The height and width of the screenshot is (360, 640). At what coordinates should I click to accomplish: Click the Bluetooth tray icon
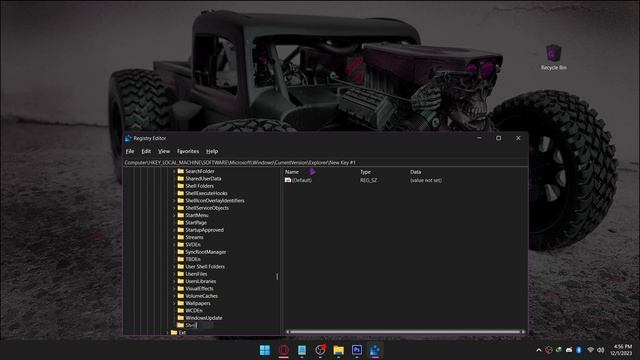[x=579, y=350]
